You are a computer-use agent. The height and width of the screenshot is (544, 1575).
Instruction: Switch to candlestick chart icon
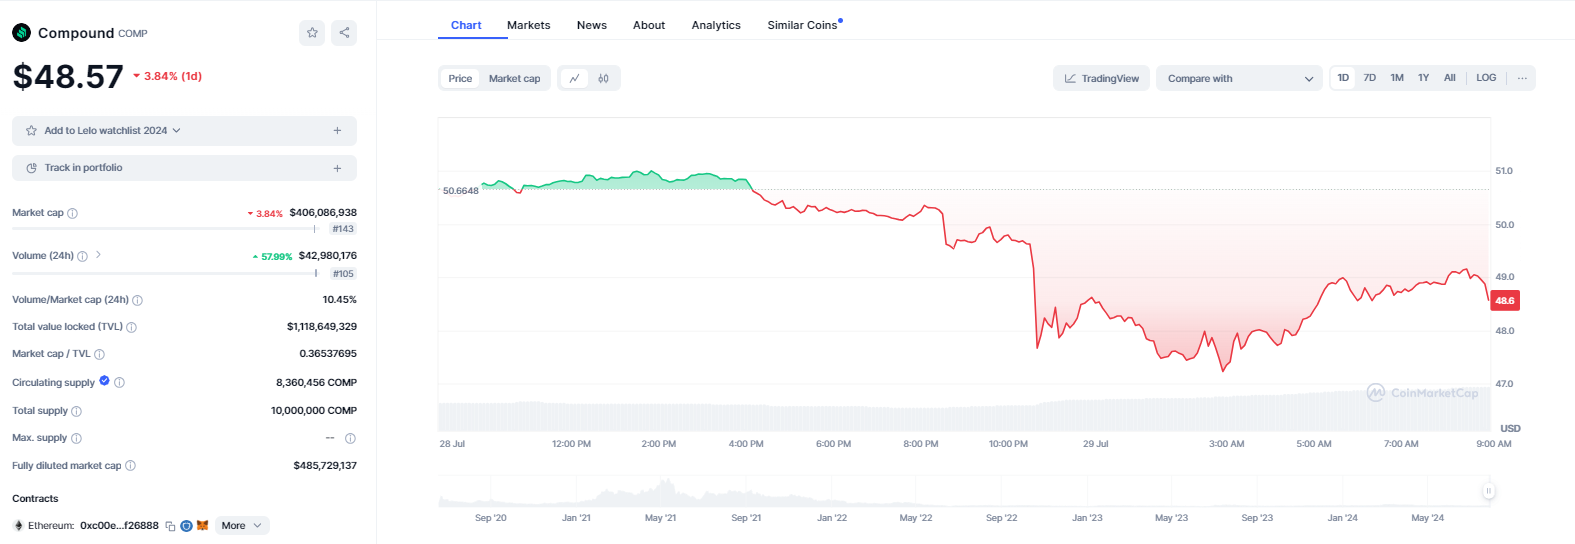pyautogui.click(x=603, y=78)
